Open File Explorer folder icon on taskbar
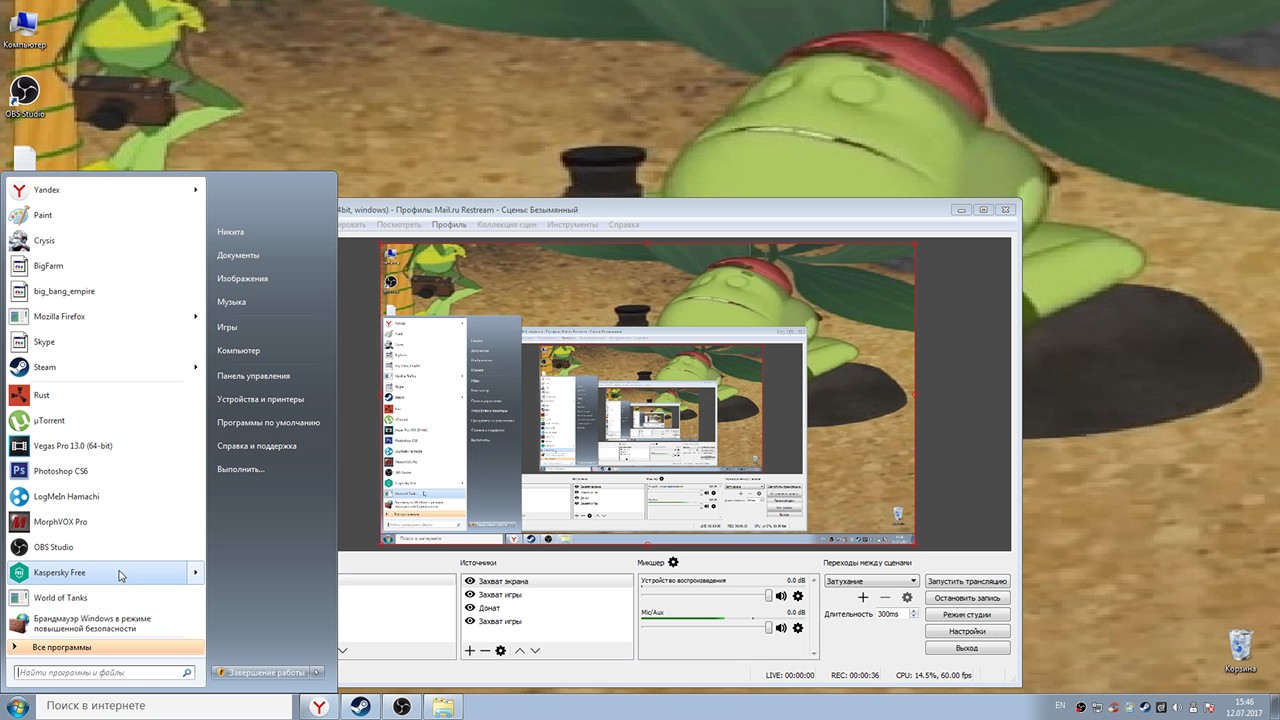1280x720 pixels. coord(443,706)
